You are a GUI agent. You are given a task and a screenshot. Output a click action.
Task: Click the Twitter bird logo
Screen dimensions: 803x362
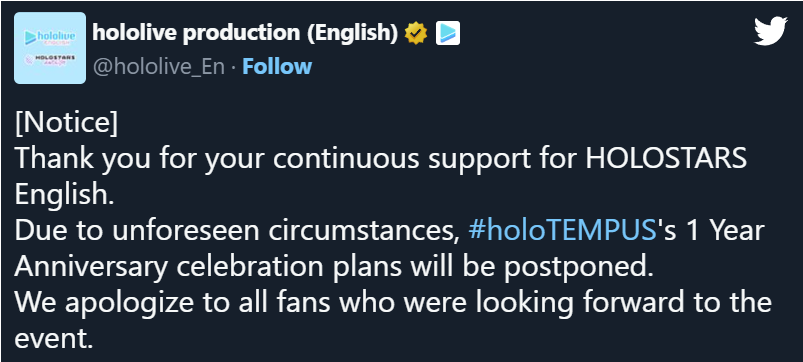(x=770, y=31)
